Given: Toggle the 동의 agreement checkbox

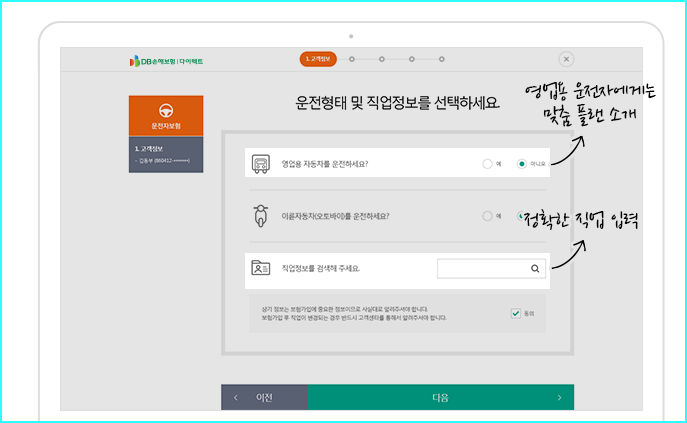Looking at the screenshot, I should pyautogui.click(x=516, y=313).
